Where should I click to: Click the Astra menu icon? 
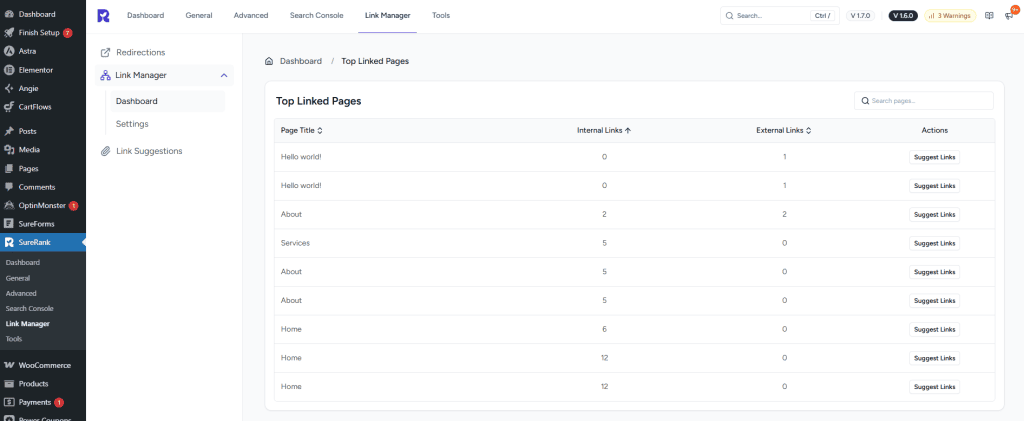9,51
